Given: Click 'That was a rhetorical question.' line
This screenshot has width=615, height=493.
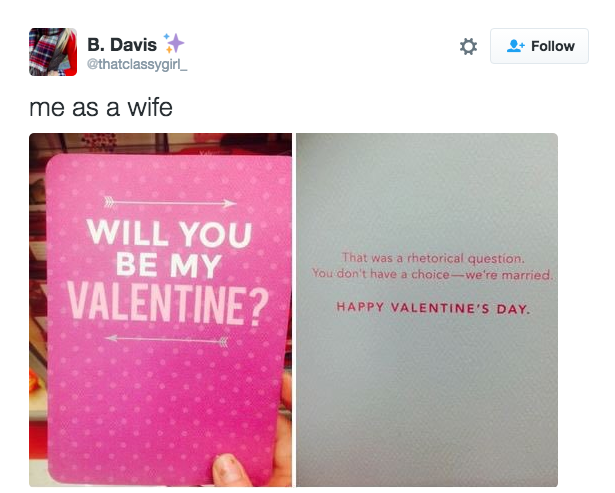Looking at the screenshot, I should (x=433, y=258).
